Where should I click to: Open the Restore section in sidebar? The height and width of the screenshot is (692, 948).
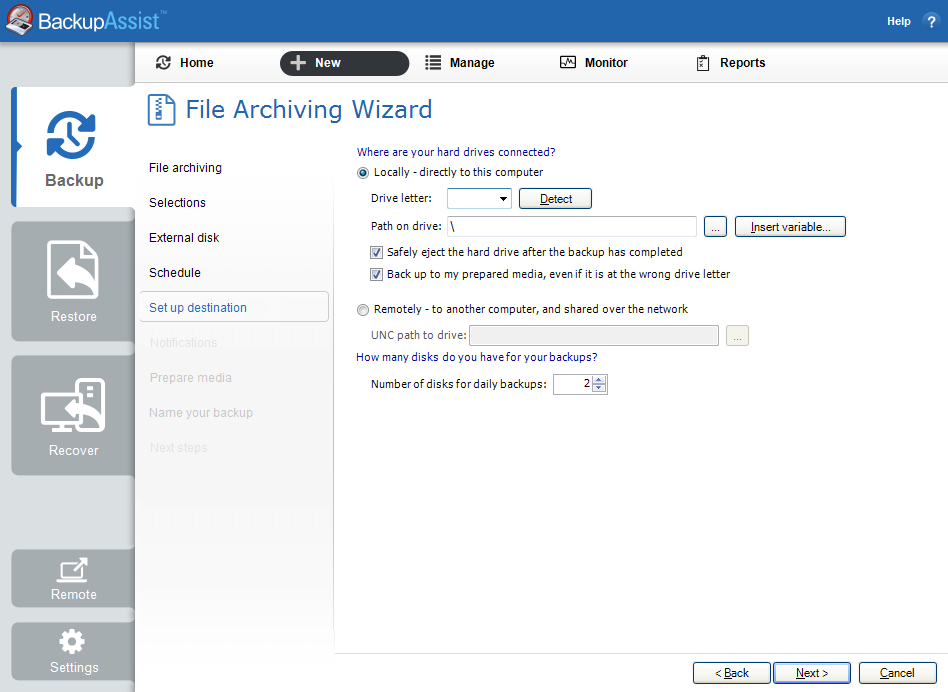point(73,282)
